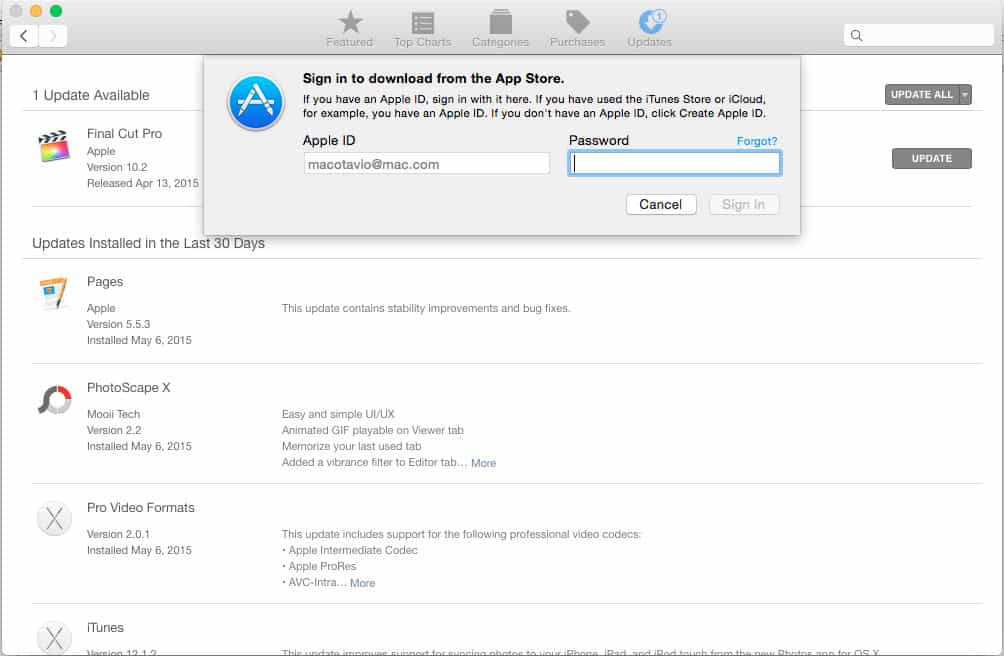Screen dimensions: 1004x656
Task: Click the PhotoScape X 'Mooii Tech' developer name
Action: [113, 415]
